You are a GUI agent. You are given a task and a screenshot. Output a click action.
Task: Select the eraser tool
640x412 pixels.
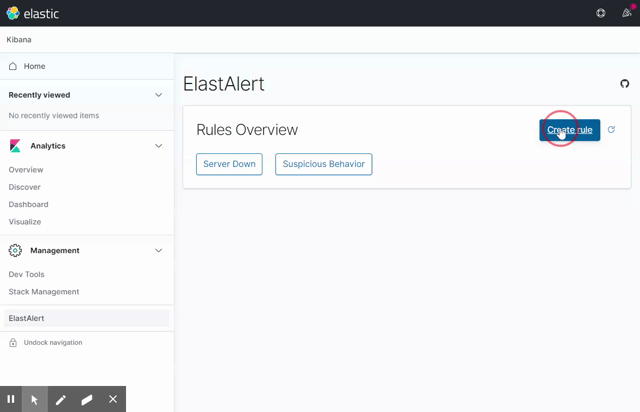87,399
